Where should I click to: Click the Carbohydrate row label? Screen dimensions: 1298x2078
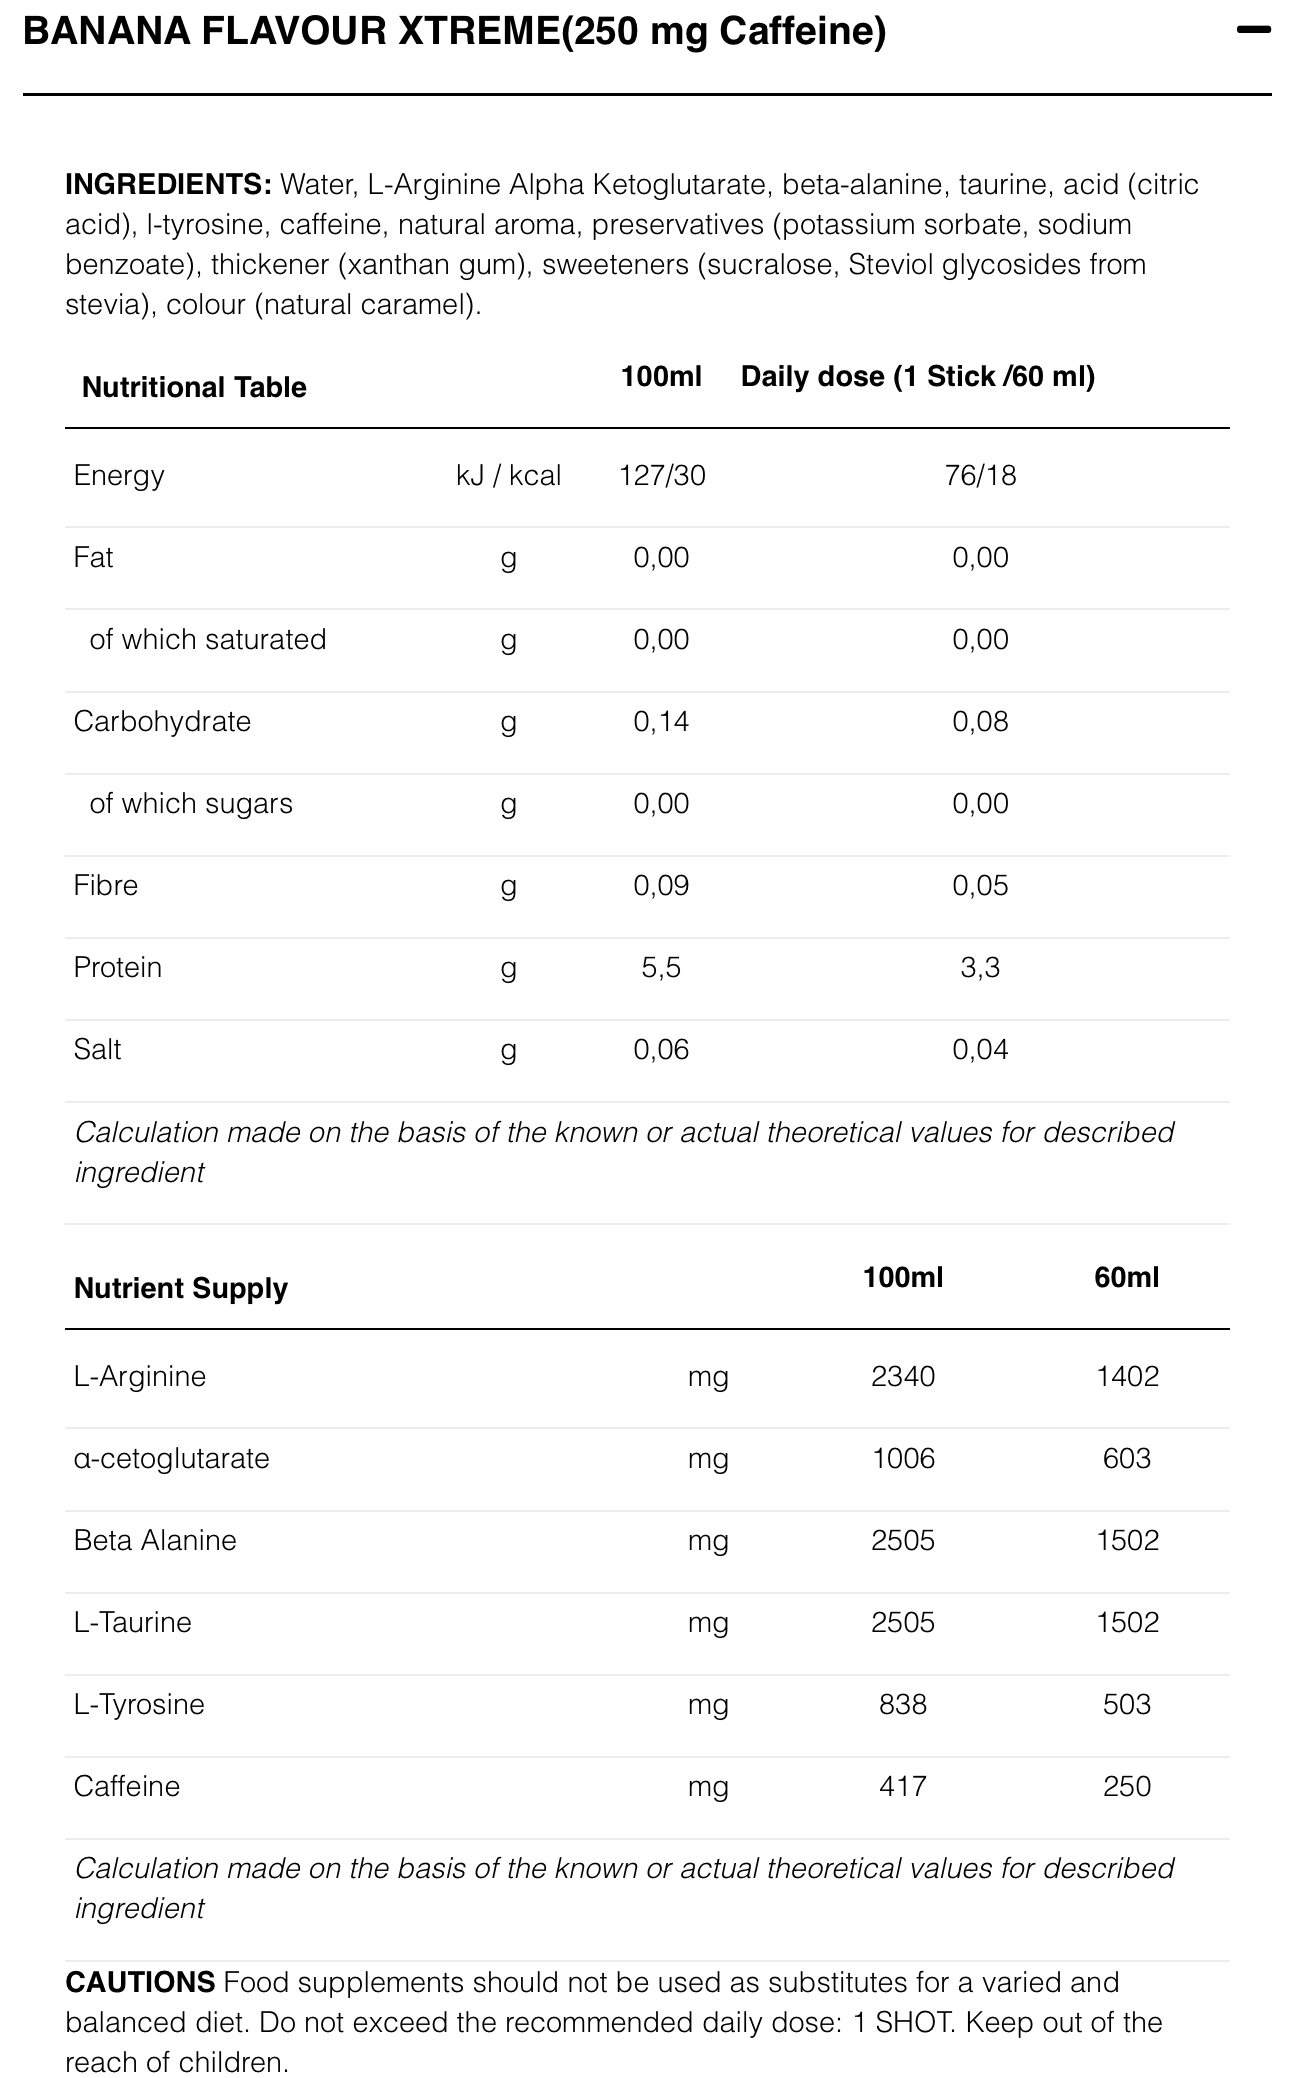point(162,721)
